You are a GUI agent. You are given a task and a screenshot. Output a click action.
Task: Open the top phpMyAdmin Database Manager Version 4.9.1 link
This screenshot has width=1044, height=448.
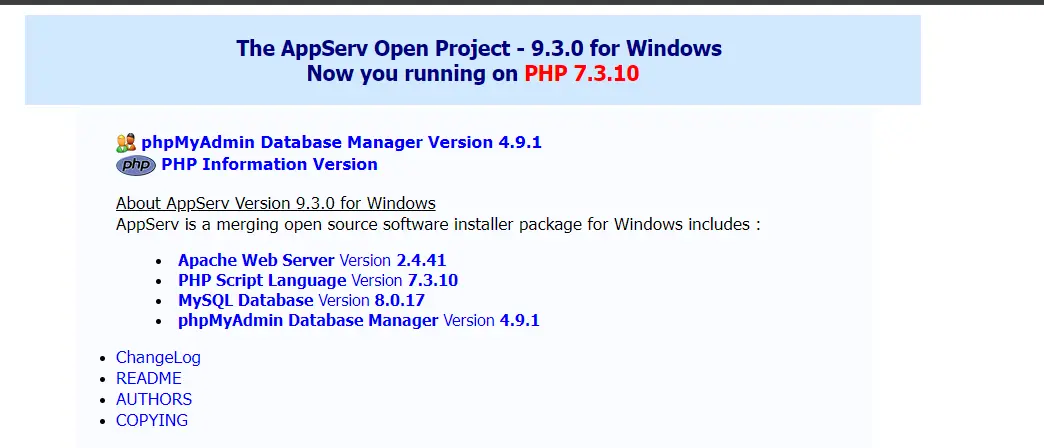pos(342,142)
